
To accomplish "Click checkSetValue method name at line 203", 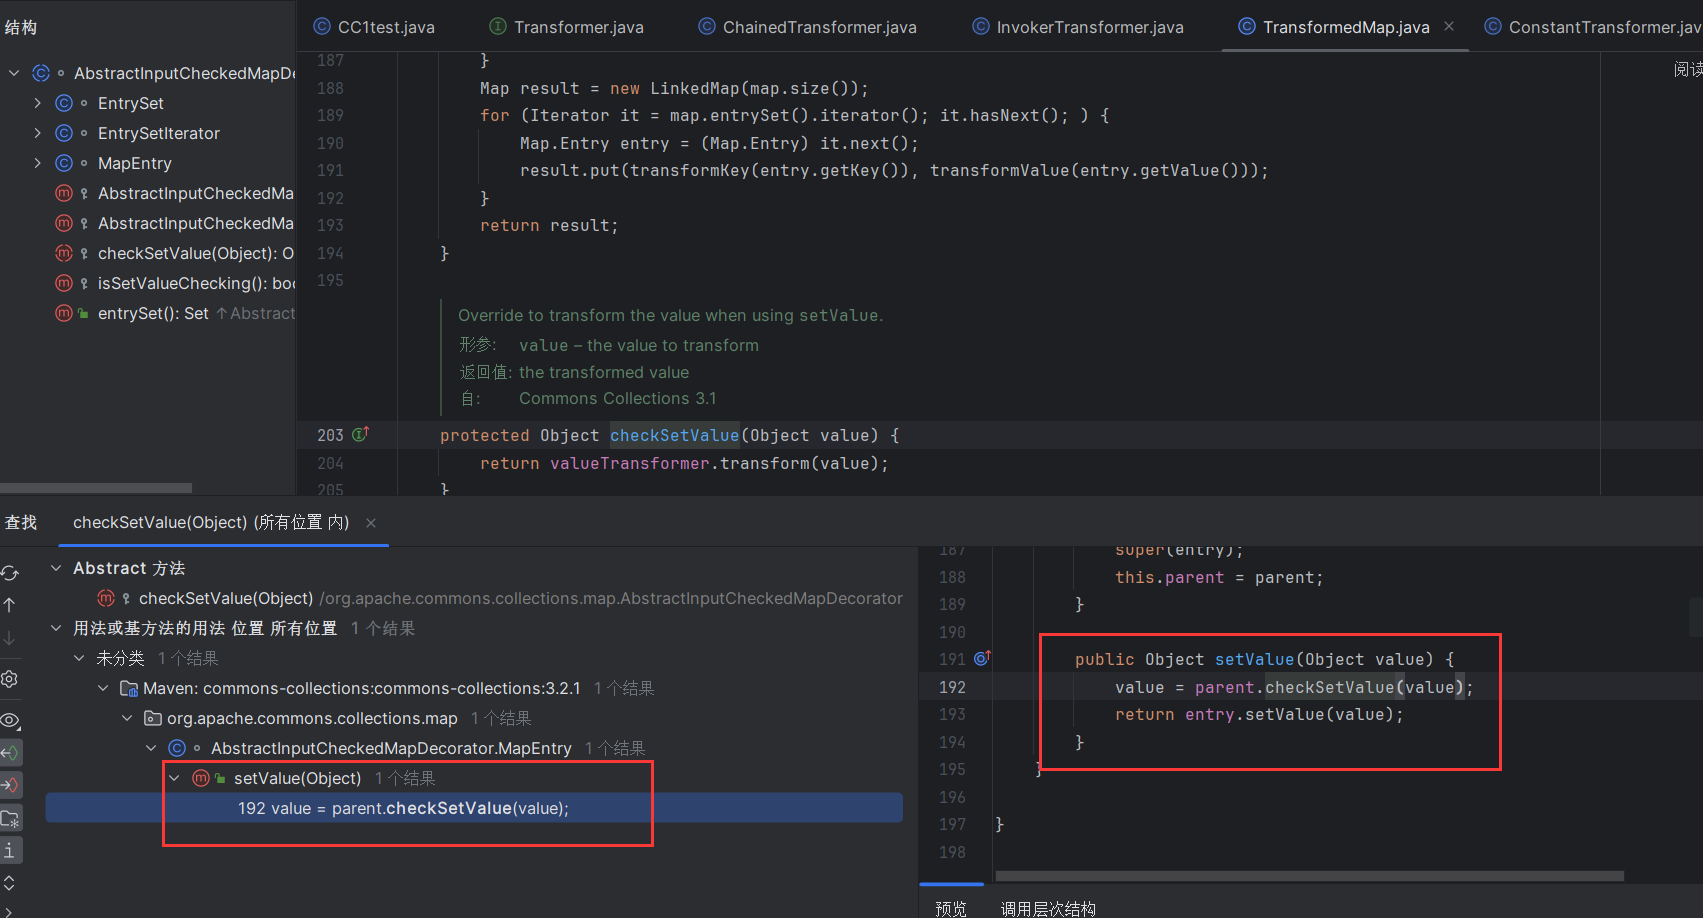I will tap(675, 435).
